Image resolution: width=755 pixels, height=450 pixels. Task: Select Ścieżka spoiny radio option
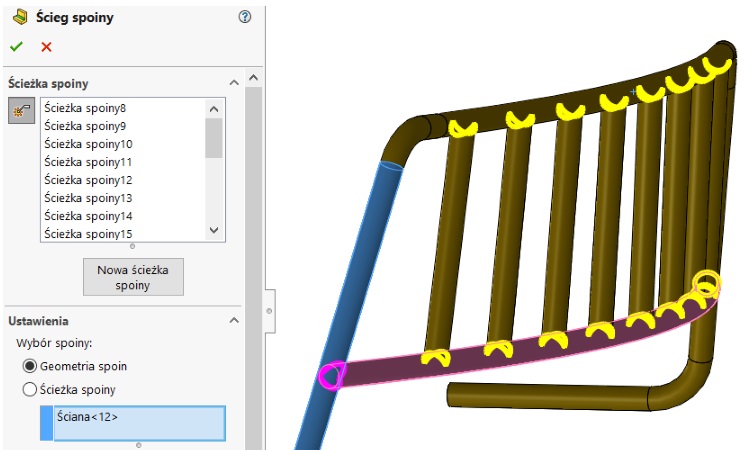29,389
